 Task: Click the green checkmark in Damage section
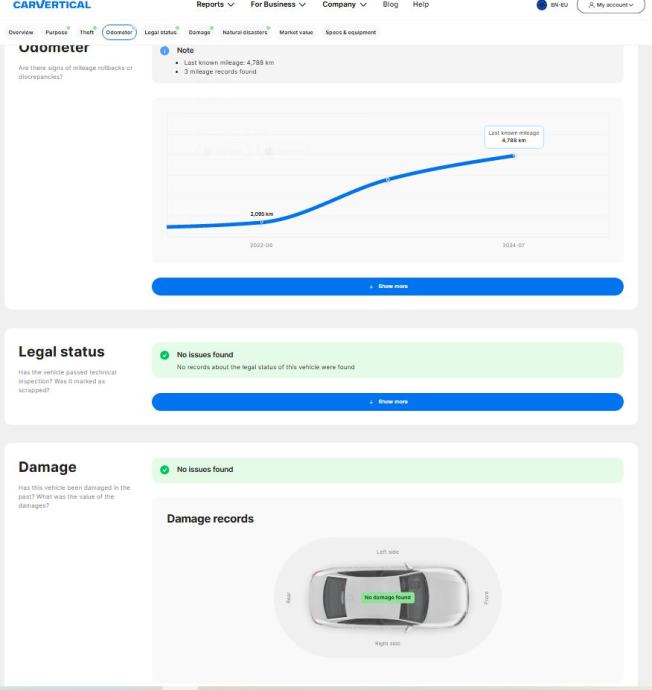tap(165, 469)
